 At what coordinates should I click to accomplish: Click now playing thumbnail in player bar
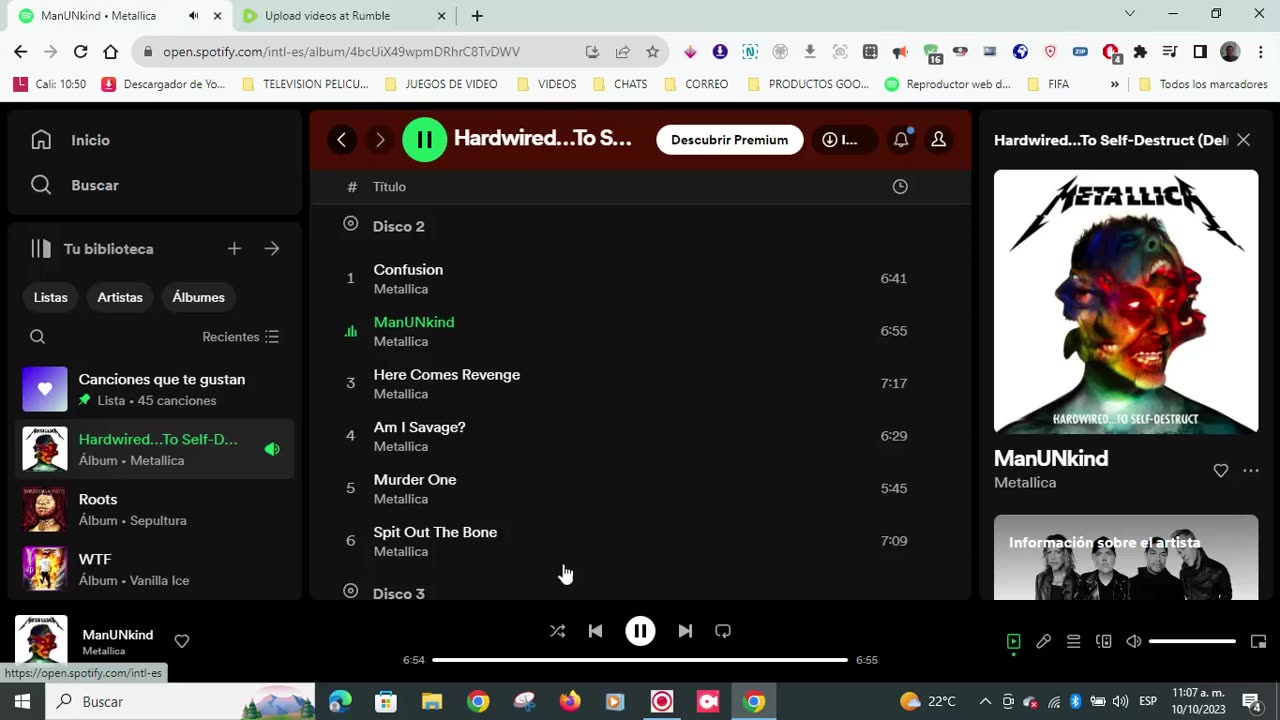tap(41, 641)
